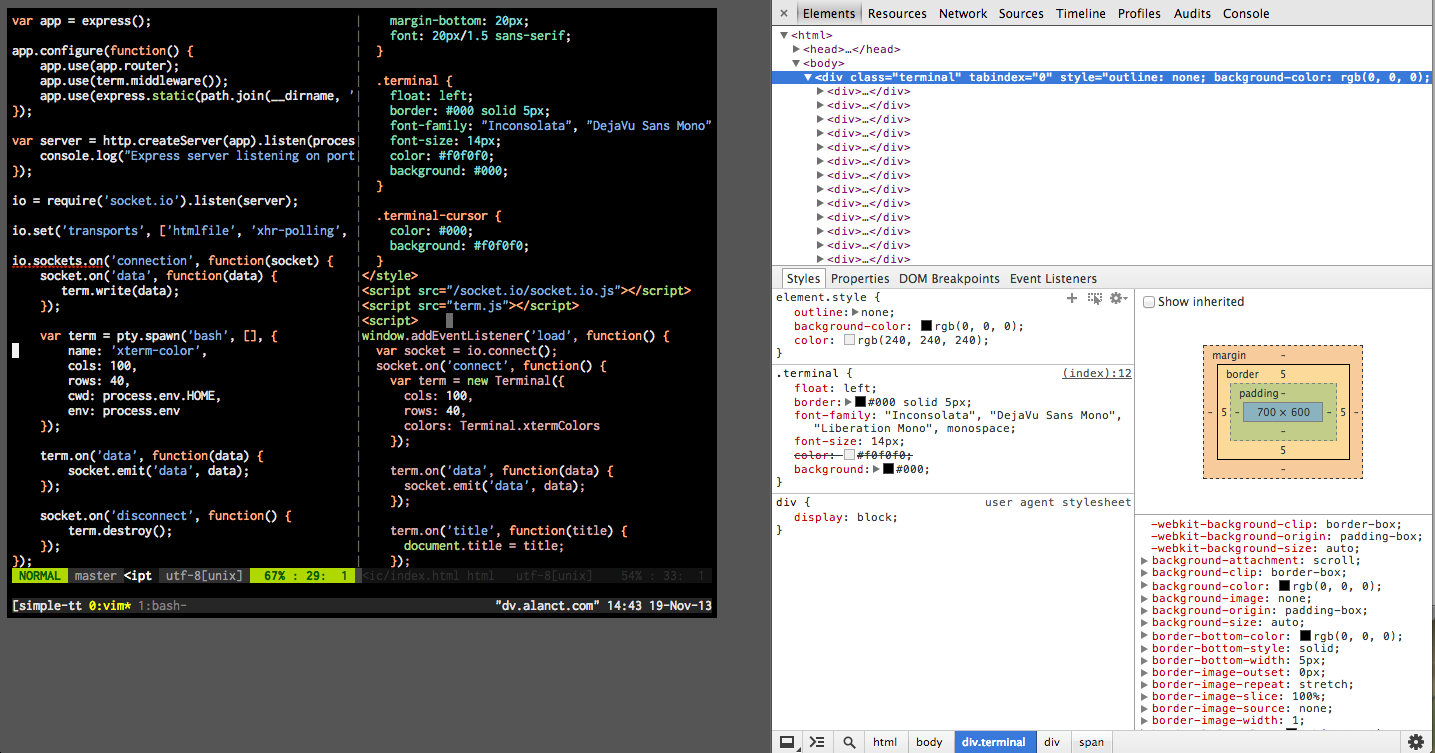The image size is (1435, 753).
Task: Switch to the Resources tab
Action: (897, 14)
